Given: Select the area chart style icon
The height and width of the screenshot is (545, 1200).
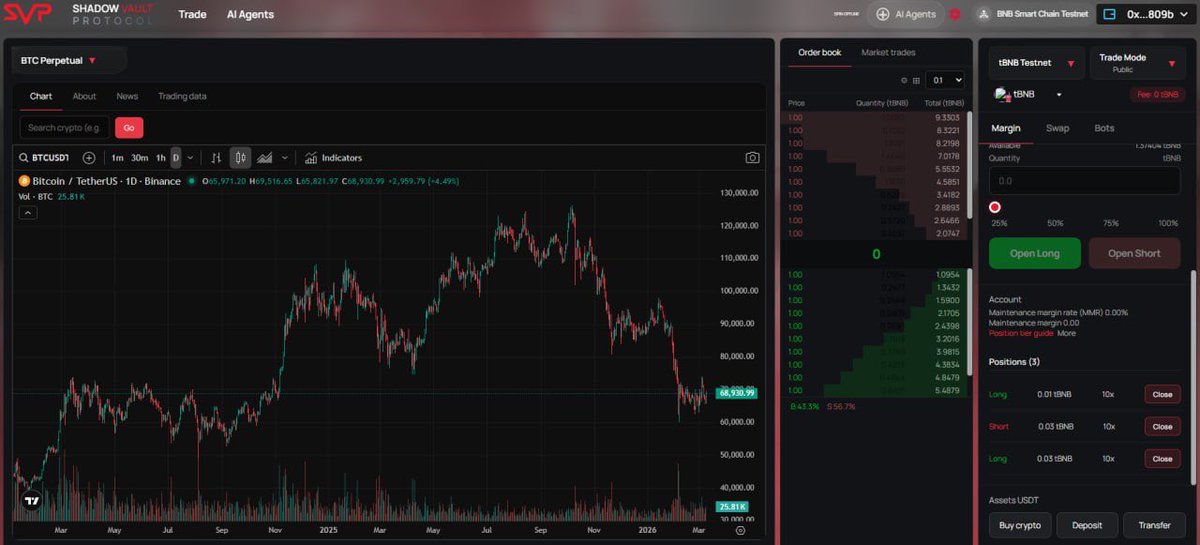Looking at the screenshot, I should pyautogui.click(x=265, y=158).
